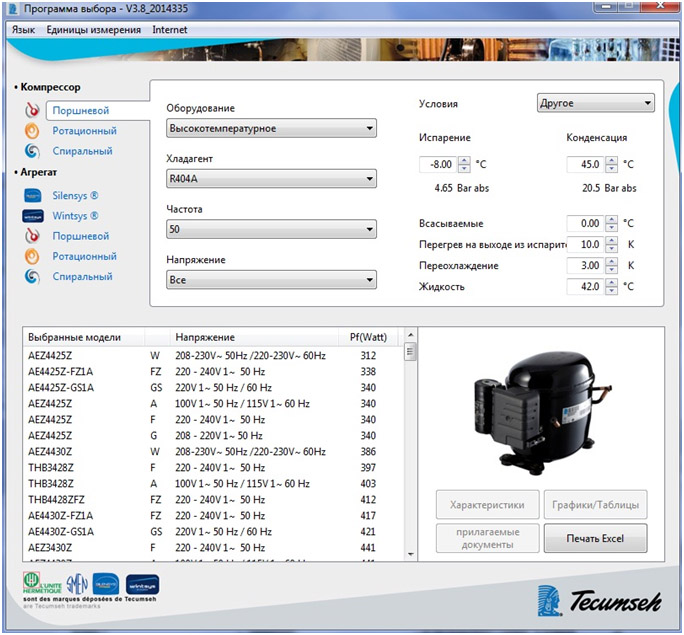The width and height of the screenshot is (684, 635).
Task: Open the Оборудование dropdown
Action: point(271,128)
